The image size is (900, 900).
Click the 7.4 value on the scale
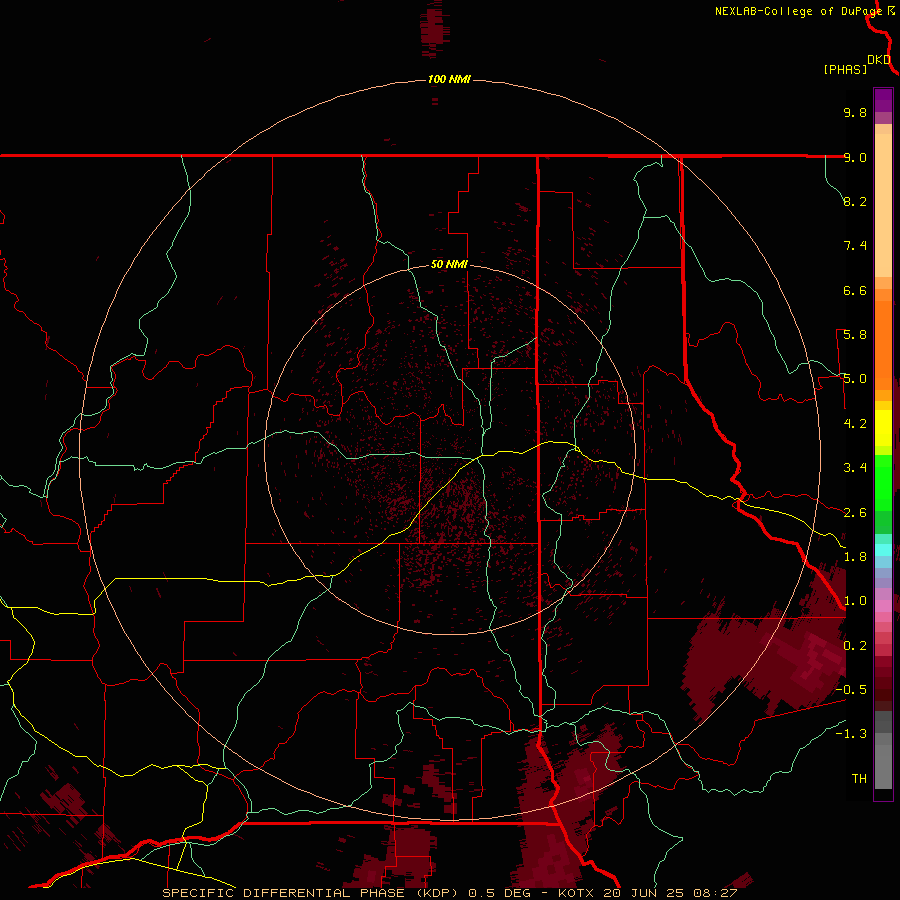(x=855, y=246)
